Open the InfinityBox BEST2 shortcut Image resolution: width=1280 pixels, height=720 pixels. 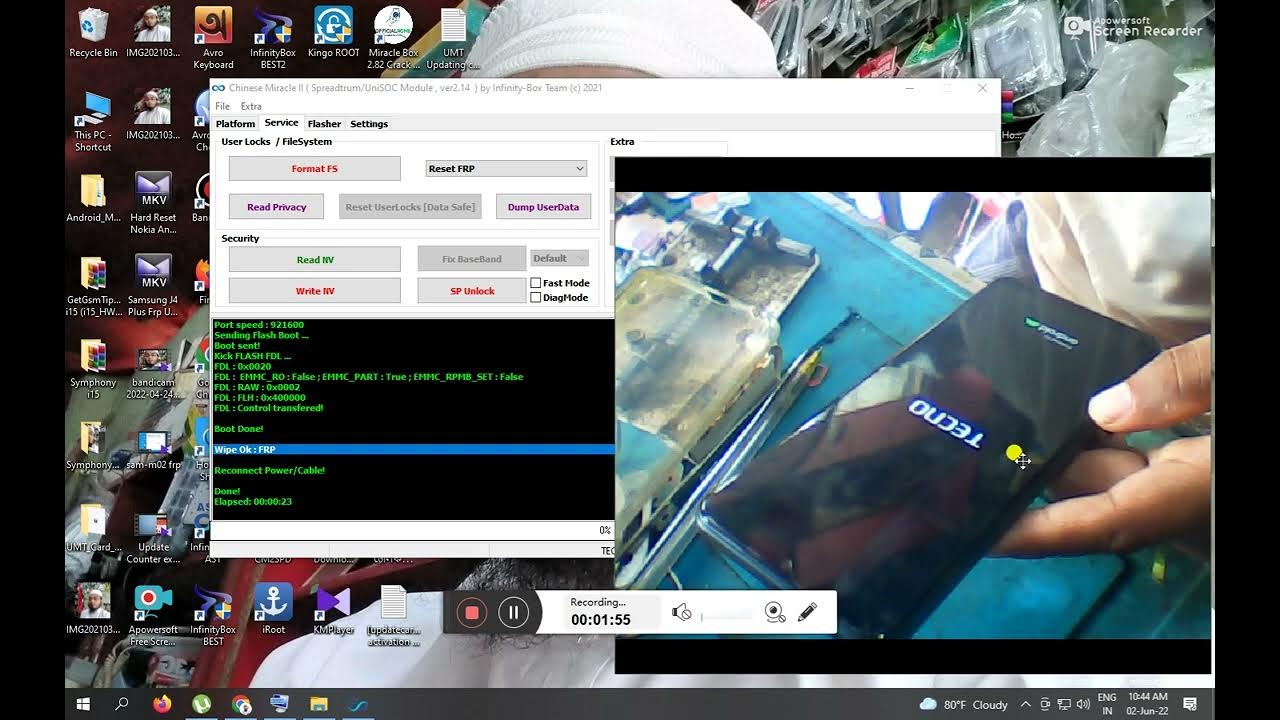click(x=272, y=38)
